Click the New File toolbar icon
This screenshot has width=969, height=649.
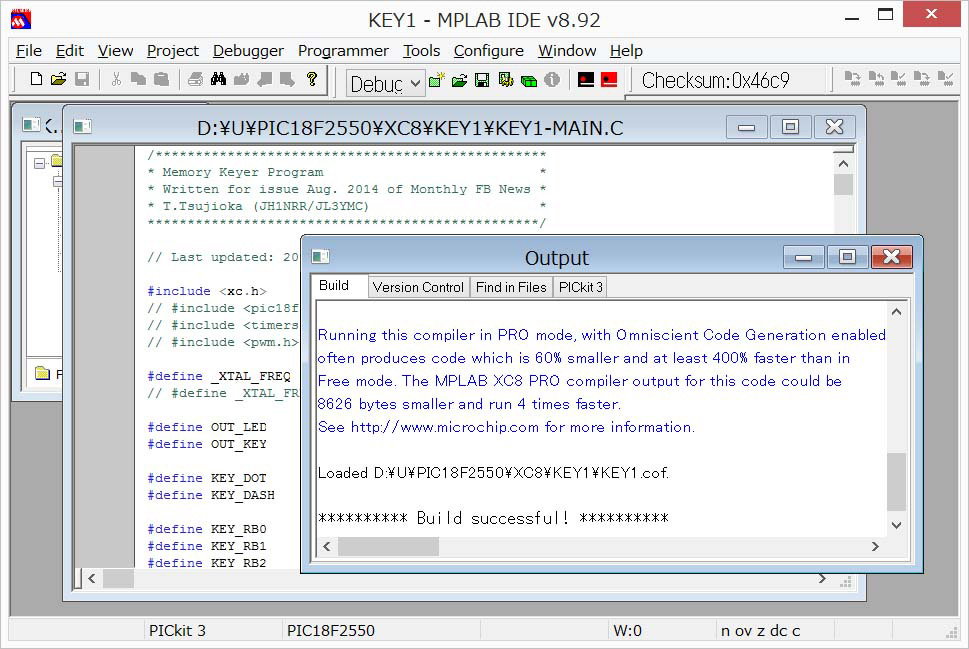(36, 79)
